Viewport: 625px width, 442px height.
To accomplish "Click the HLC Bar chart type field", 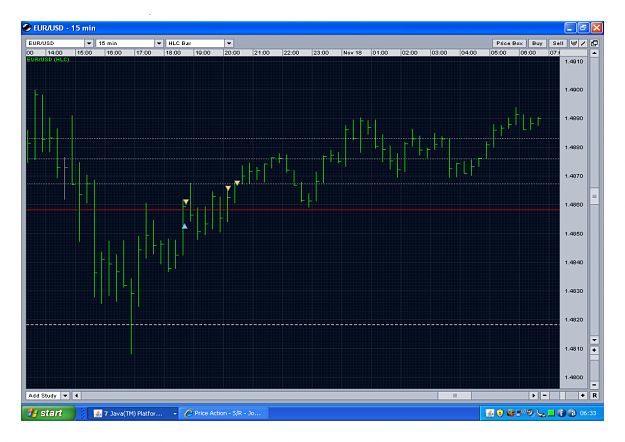I will (x=195, y=43).
